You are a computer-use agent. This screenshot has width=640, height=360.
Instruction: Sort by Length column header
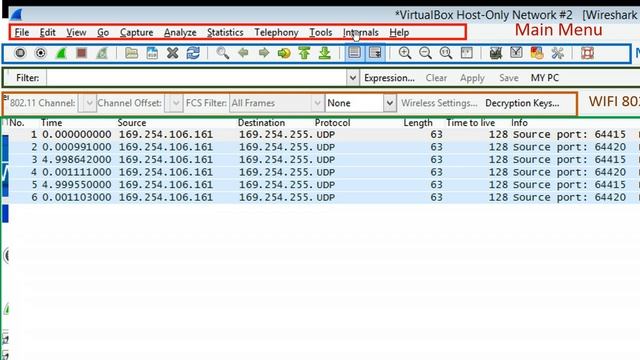418,122
